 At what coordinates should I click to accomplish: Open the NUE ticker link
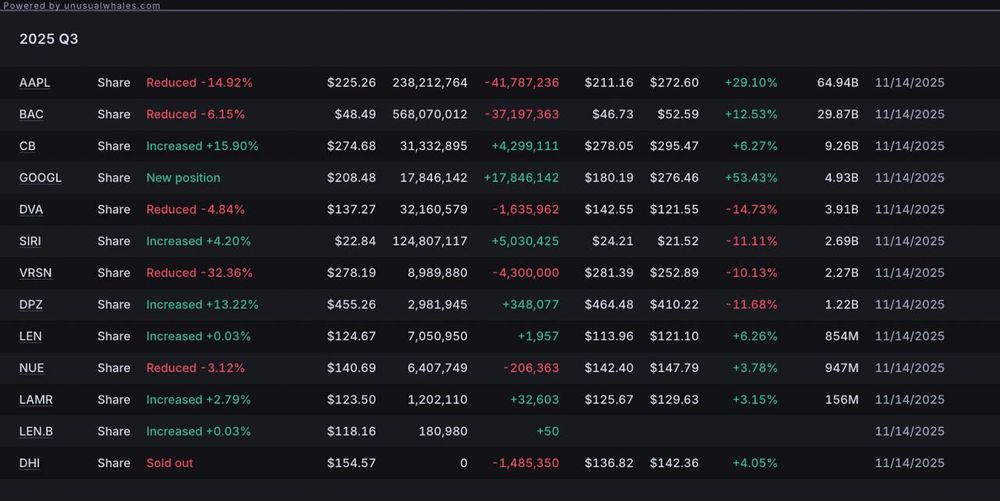(x=31, y=368)
